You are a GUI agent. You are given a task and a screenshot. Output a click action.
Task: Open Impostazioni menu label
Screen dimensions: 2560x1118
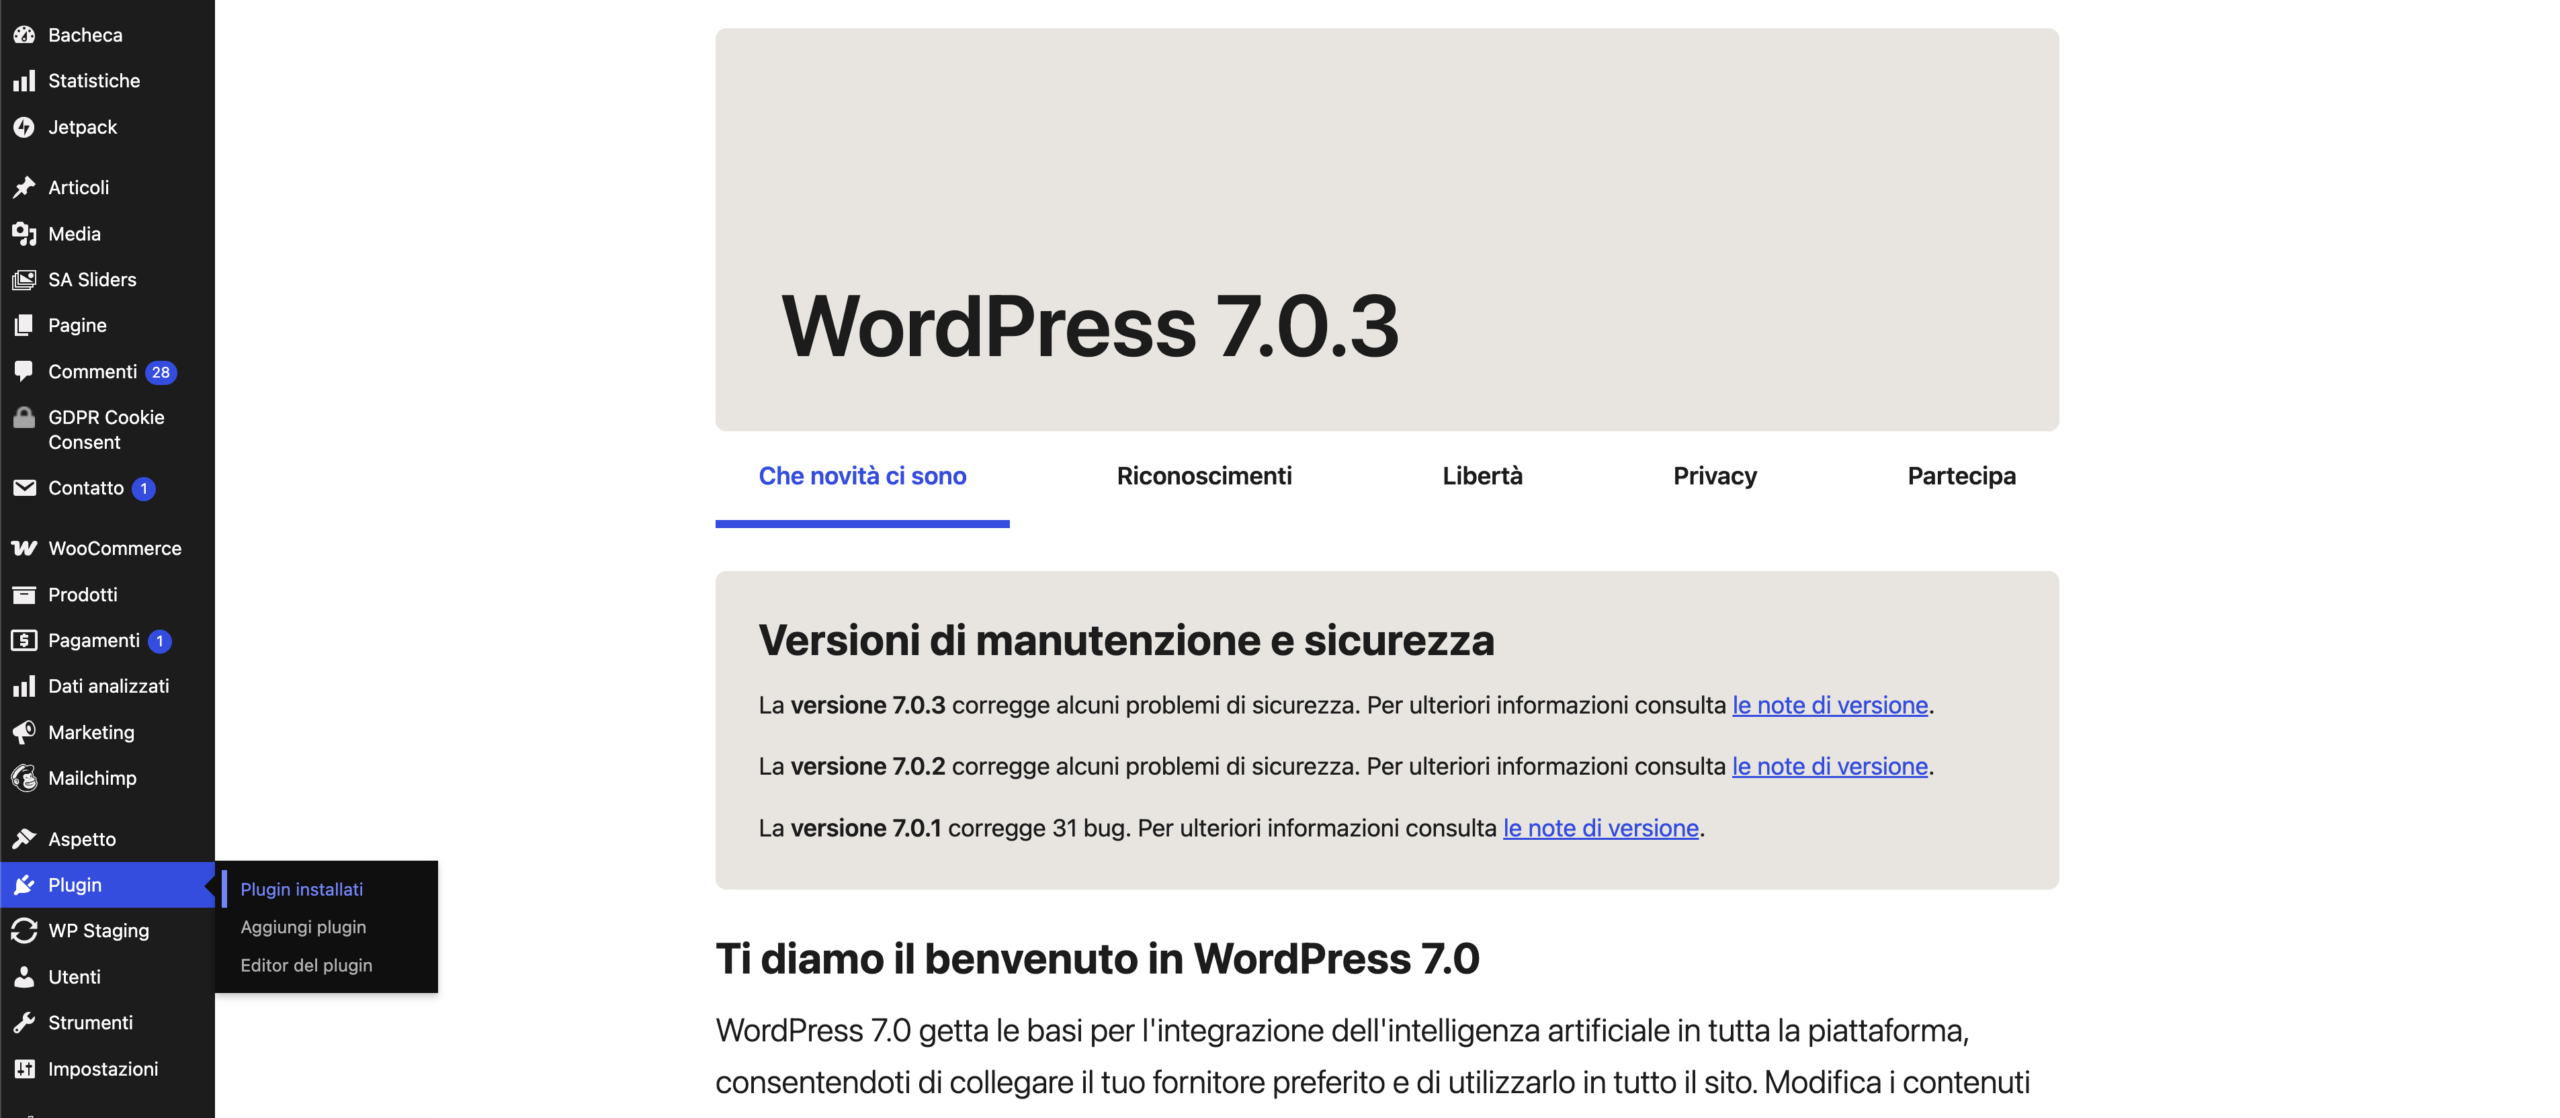click(103, 1069)
